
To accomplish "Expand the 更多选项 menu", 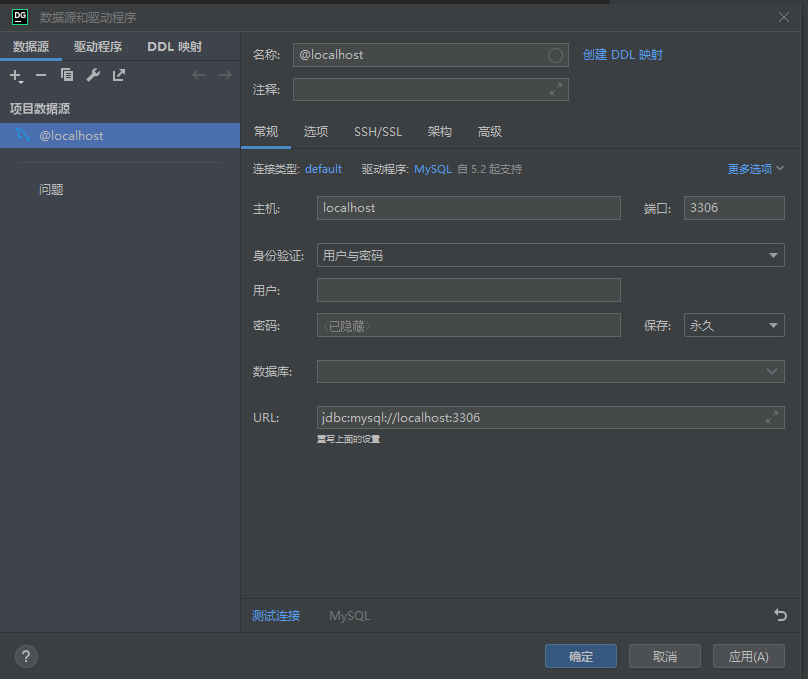I will 755,169.
